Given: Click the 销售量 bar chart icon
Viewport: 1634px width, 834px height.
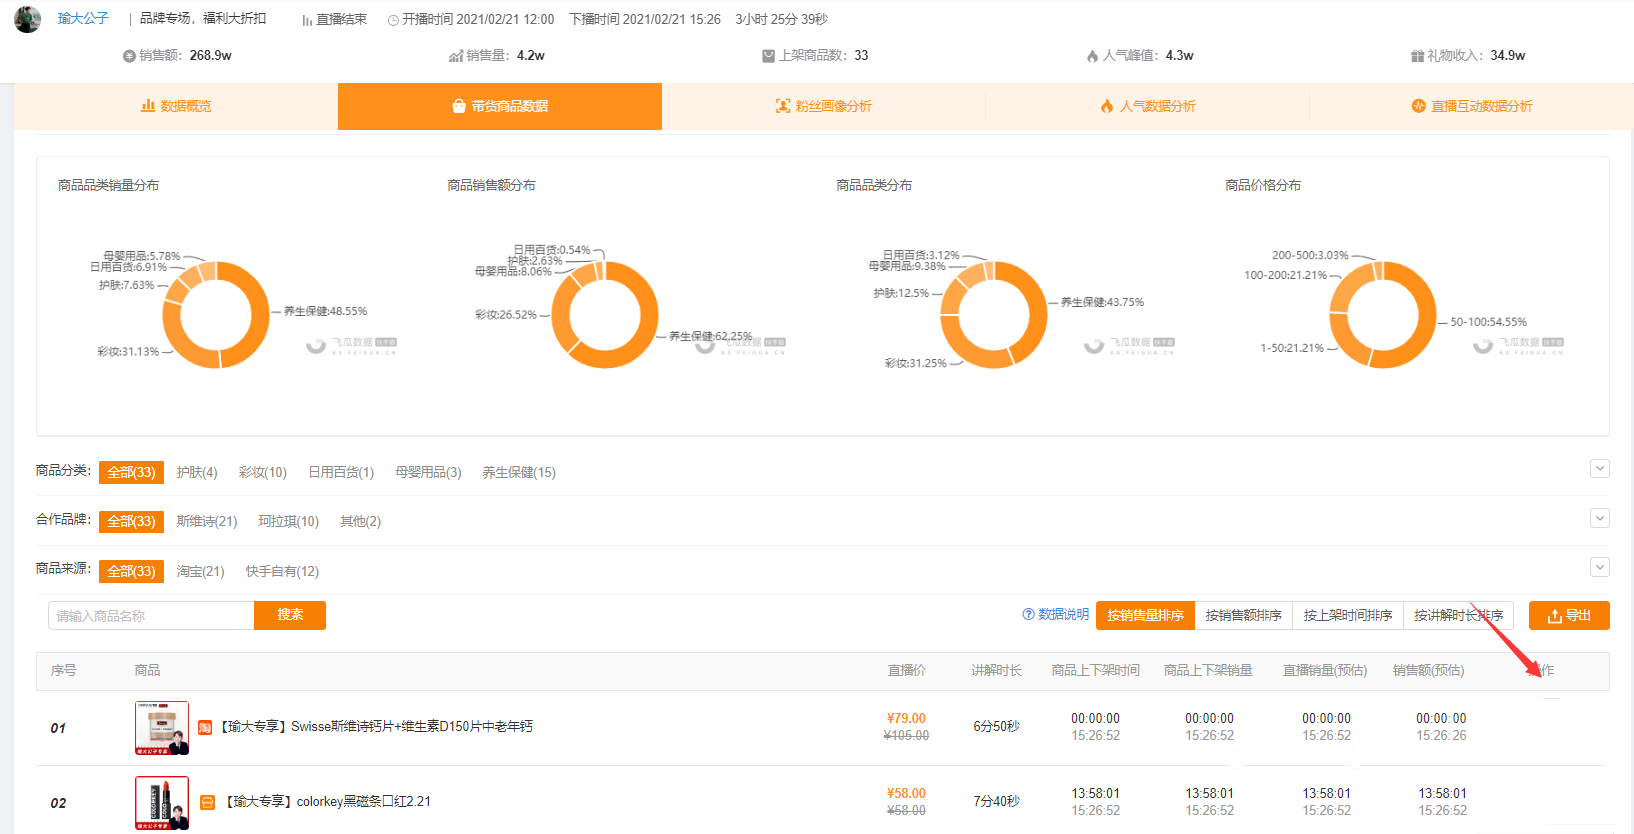Looking at the screenshot, I should [456, 56].
